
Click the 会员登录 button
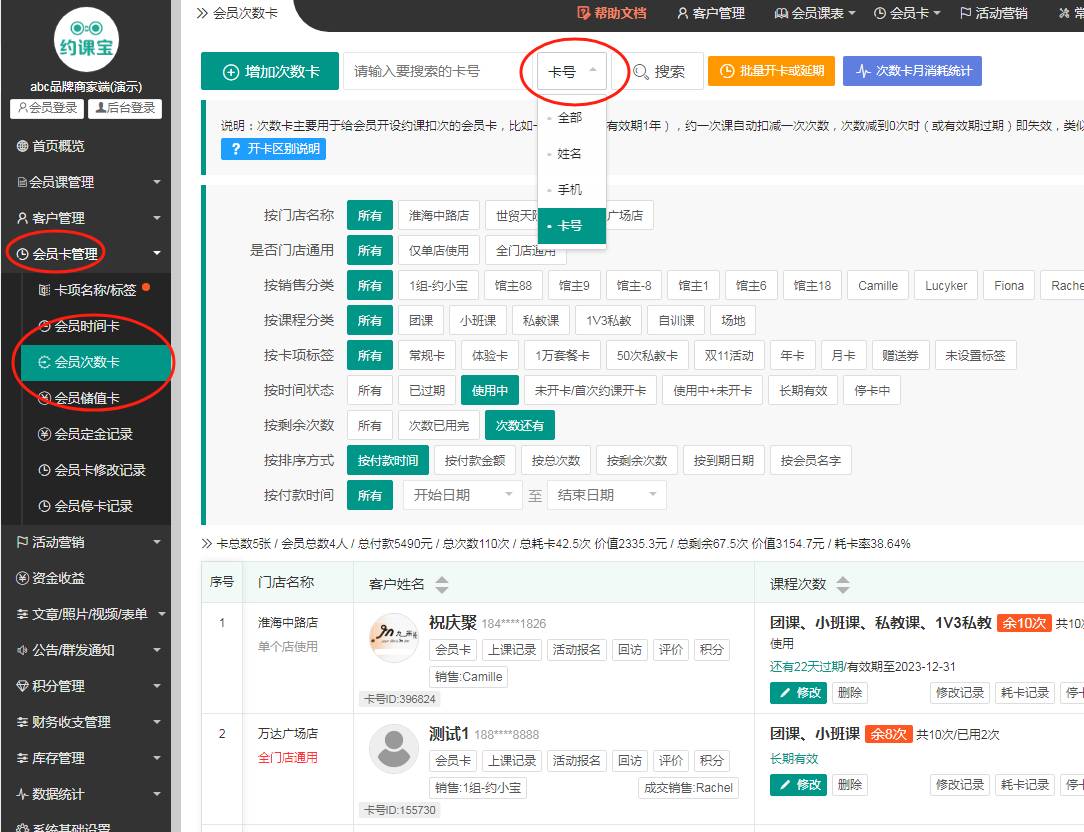point(47,108)
